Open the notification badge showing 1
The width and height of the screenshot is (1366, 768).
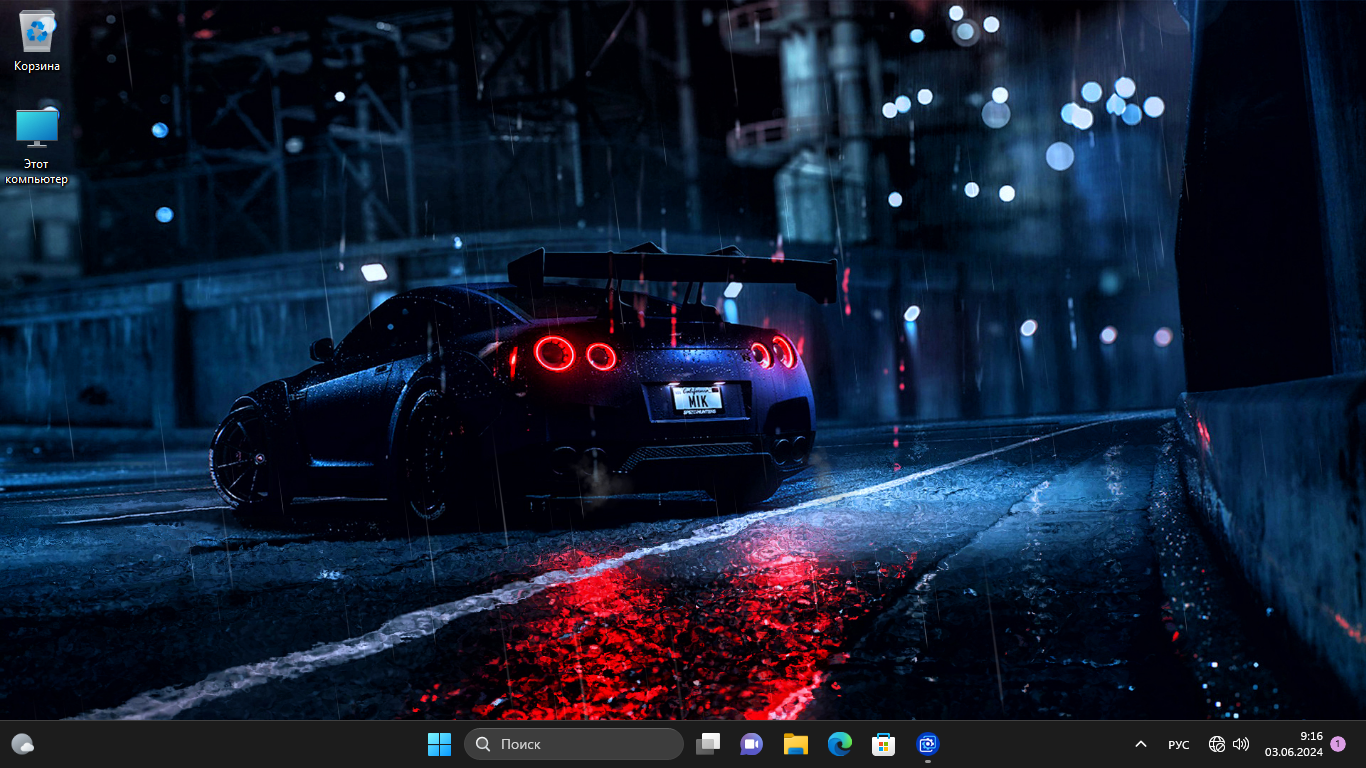click(1338, 744)
